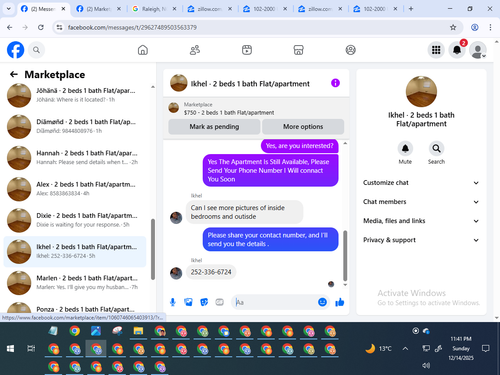Open the Marketplace storefront icon
This screenshot has width=500, height=375.
click(298, 50)
